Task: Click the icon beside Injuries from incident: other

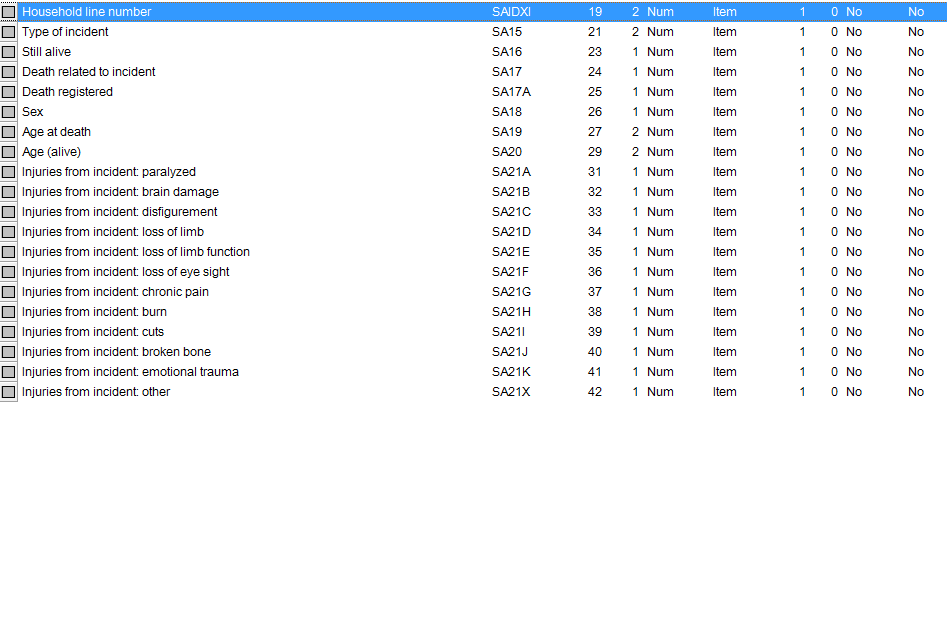Action: point(9,392)
